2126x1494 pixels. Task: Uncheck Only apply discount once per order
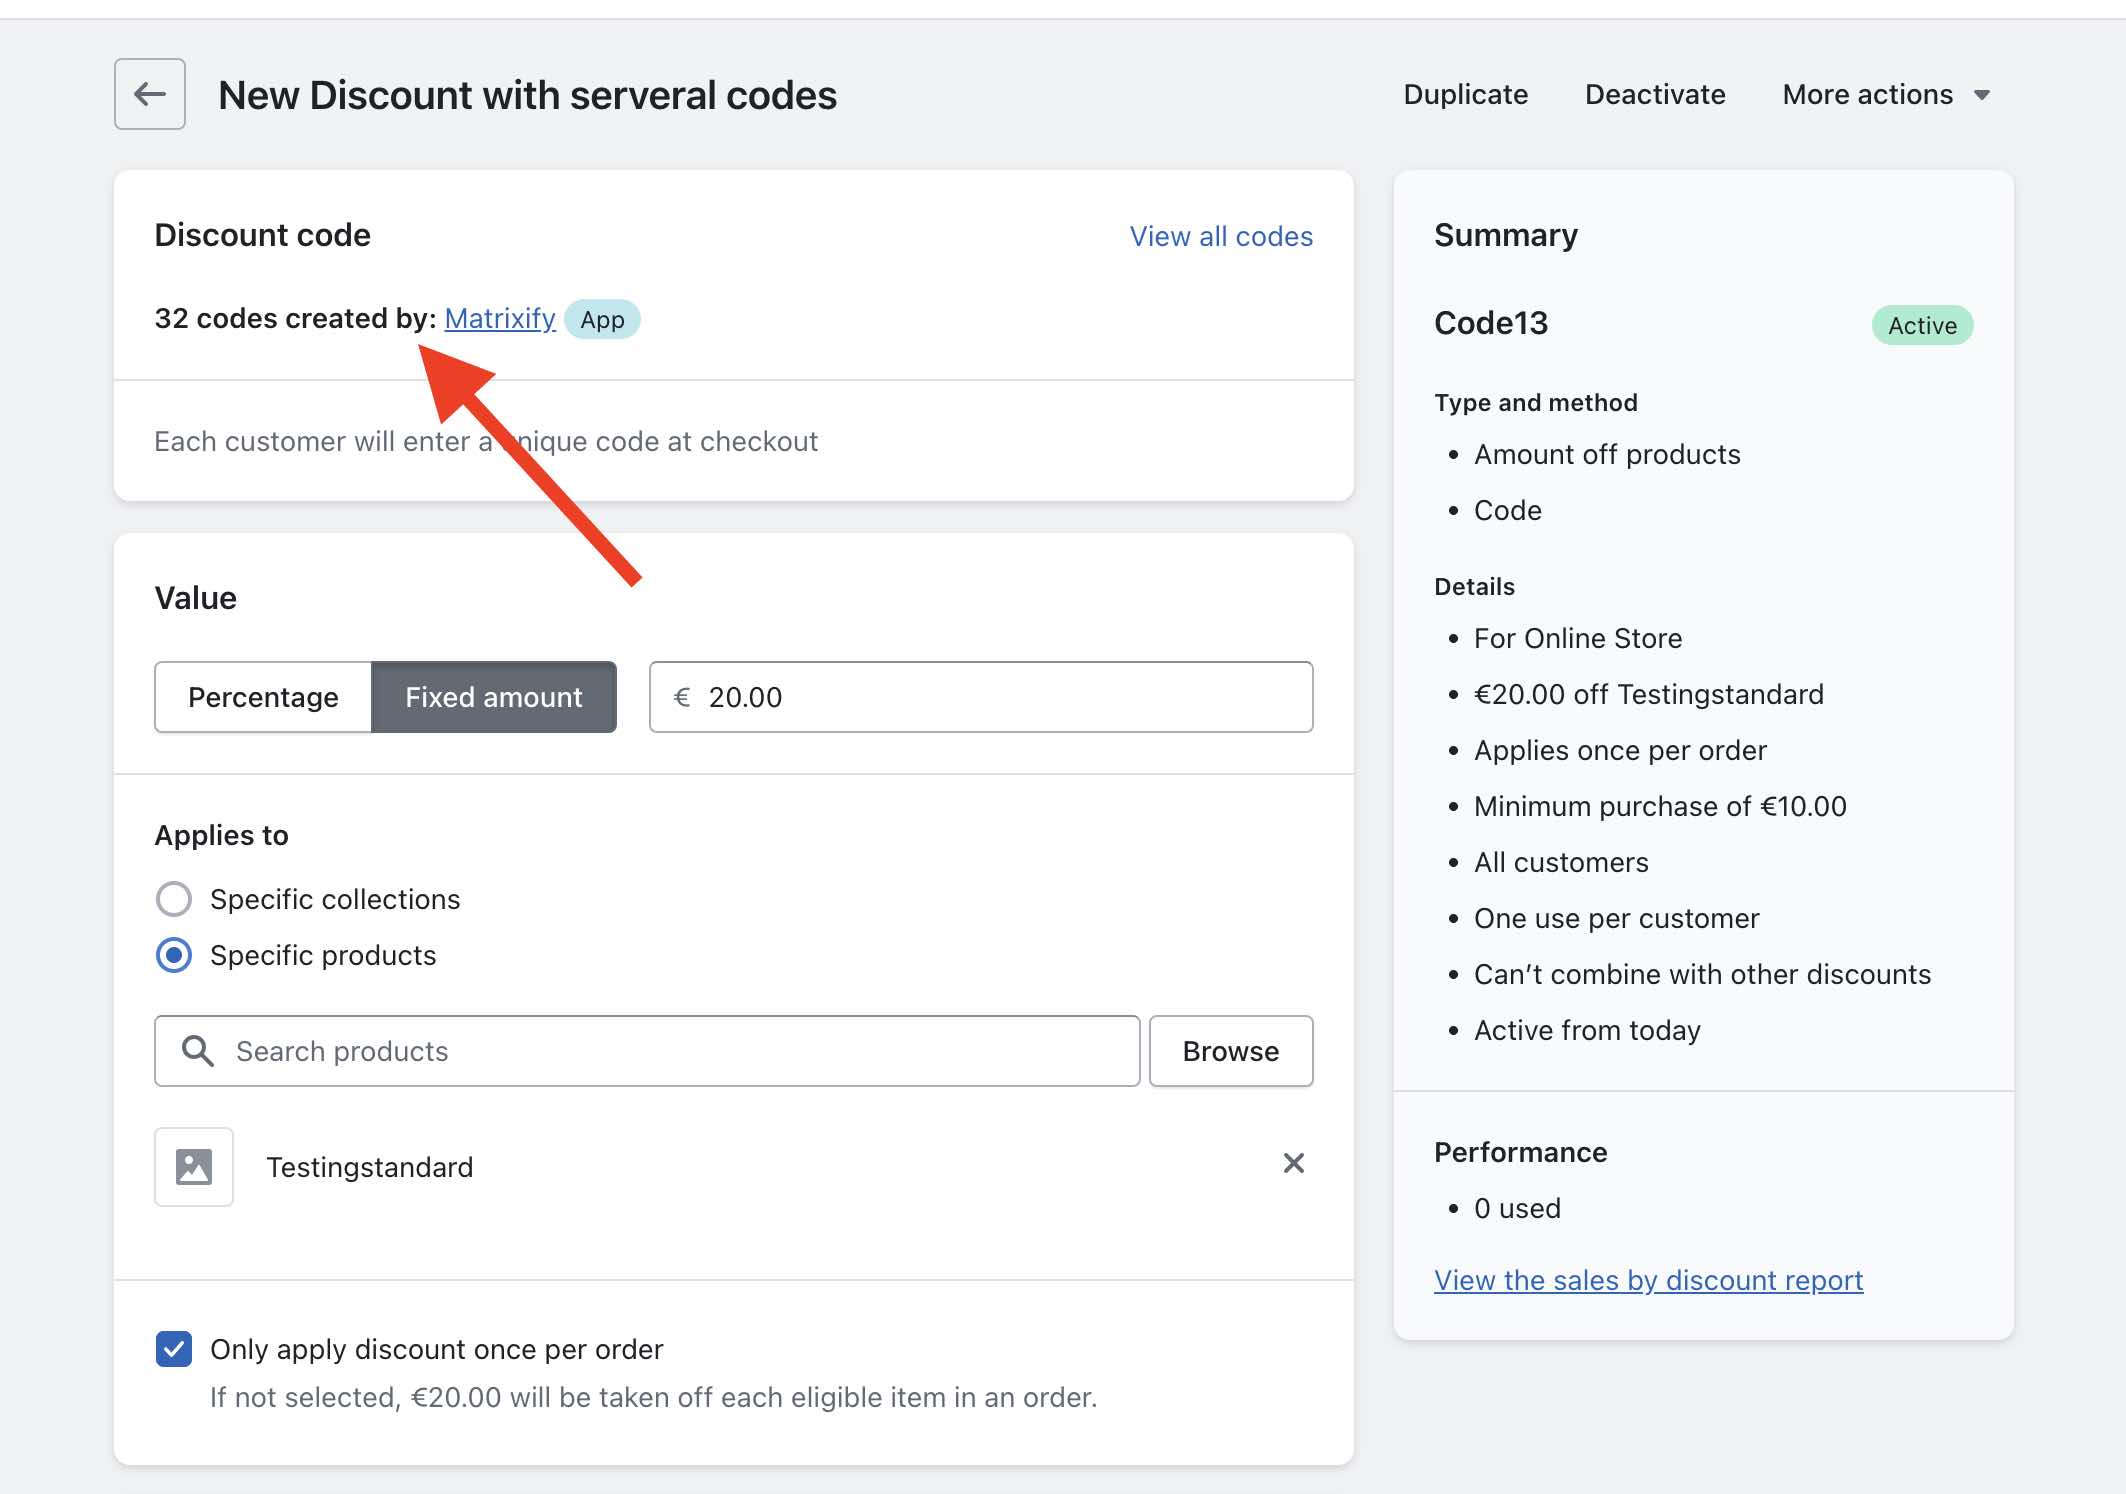[x=174, y=1349]
